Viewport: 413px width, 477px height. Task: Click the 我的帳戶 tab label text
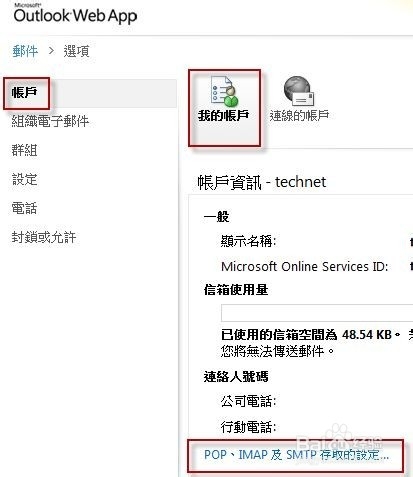click(224, 116)
